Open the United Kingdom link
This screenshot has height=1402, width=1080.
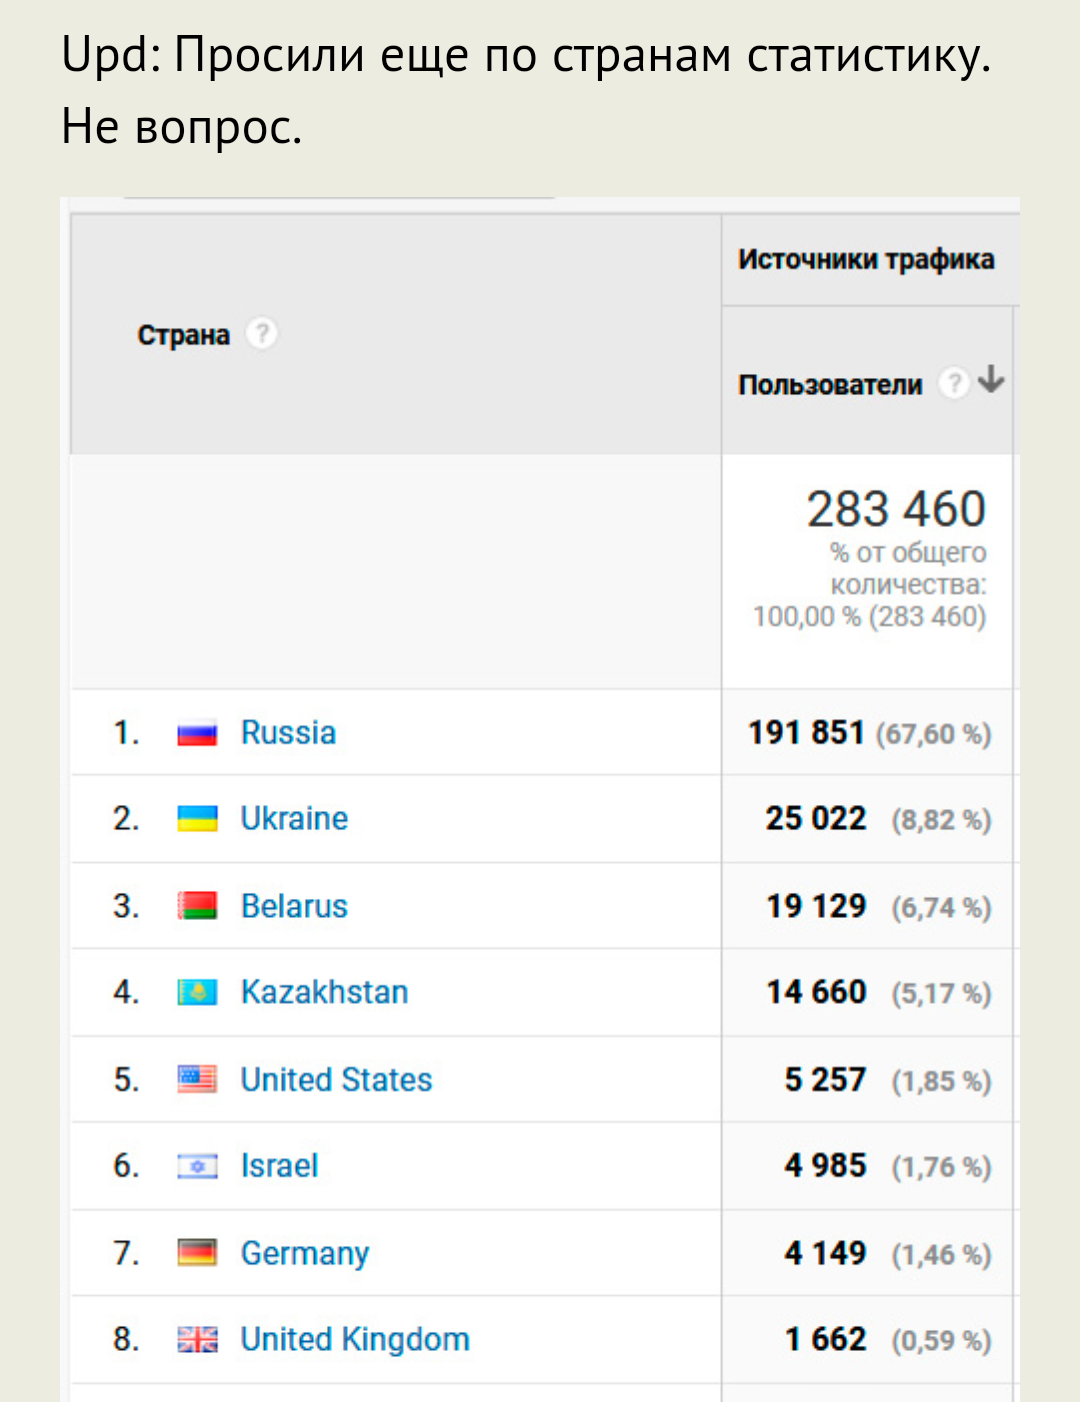pyautogui.click(x=355, y=1339)
